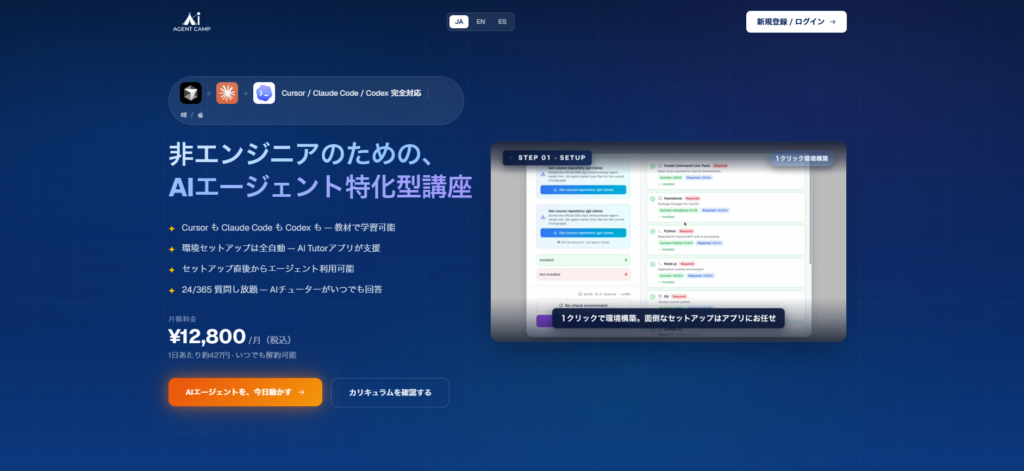Click the spark icon beside 24/365 bullet
The width and height of the screenshot is (1024, 471).
pos(172,289)
